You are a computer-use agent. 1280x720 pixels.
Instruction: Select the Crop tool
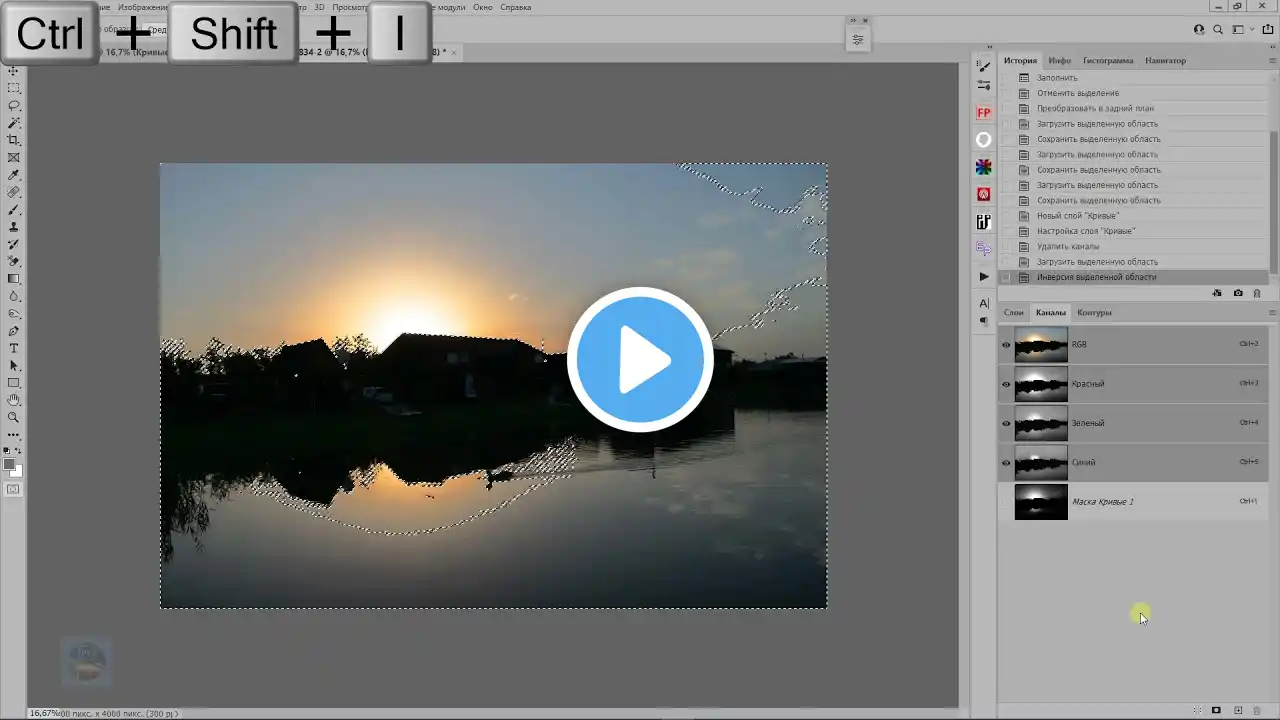coord(14,140)
